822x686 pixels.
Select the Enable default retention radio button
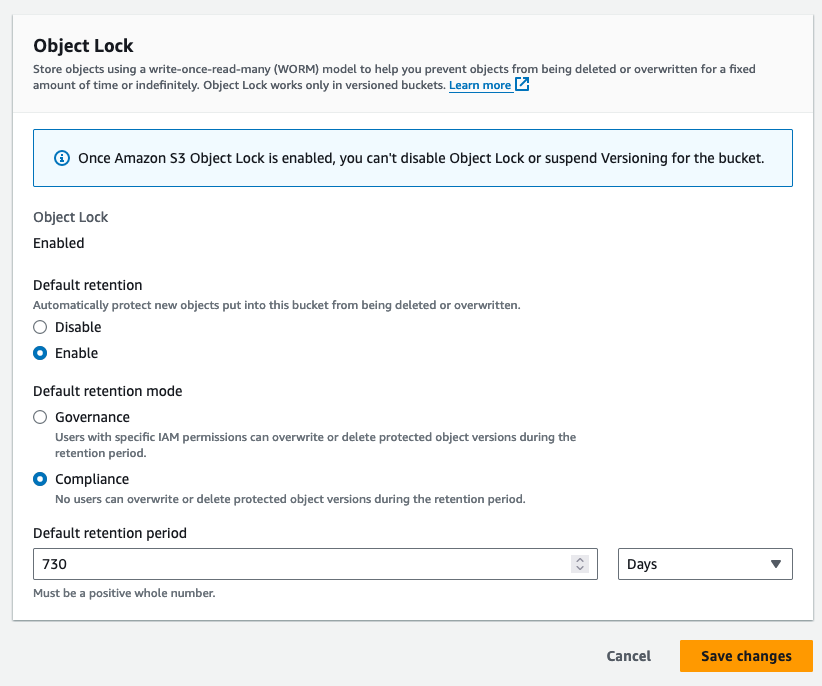(40, 353)
